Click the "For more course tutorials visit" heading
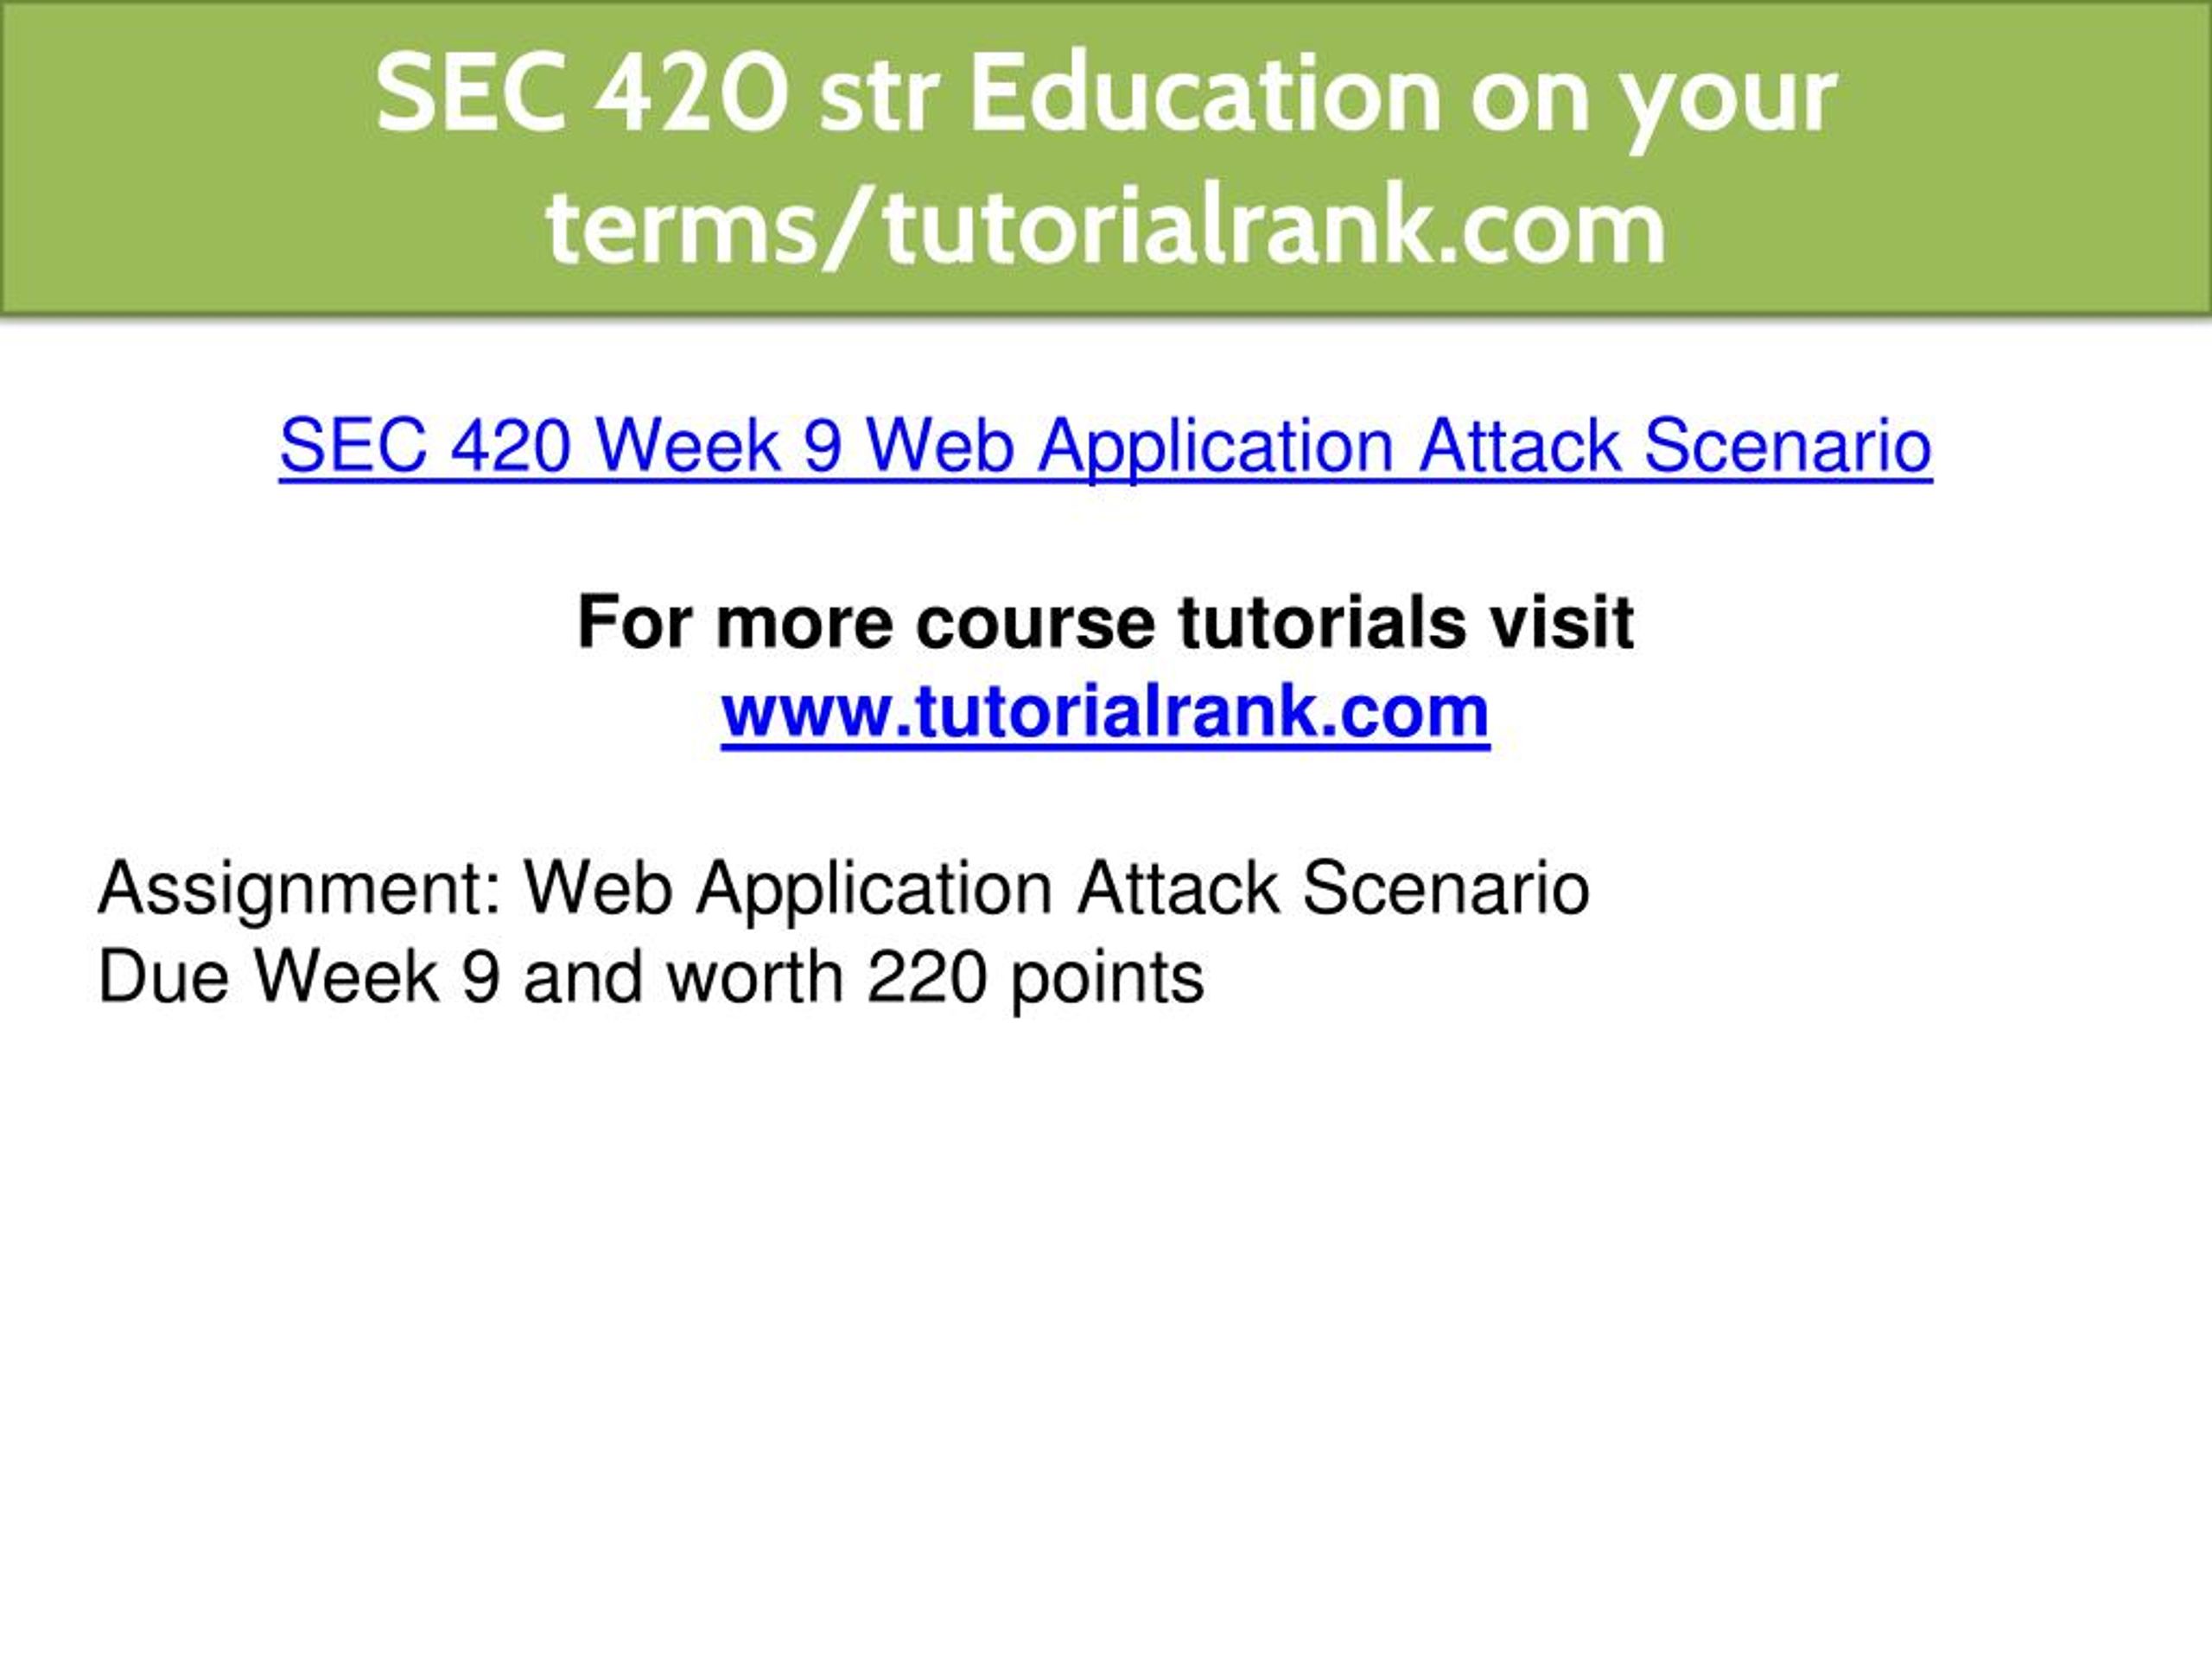2212x1659 pixels. click(x=1105, y=624)
